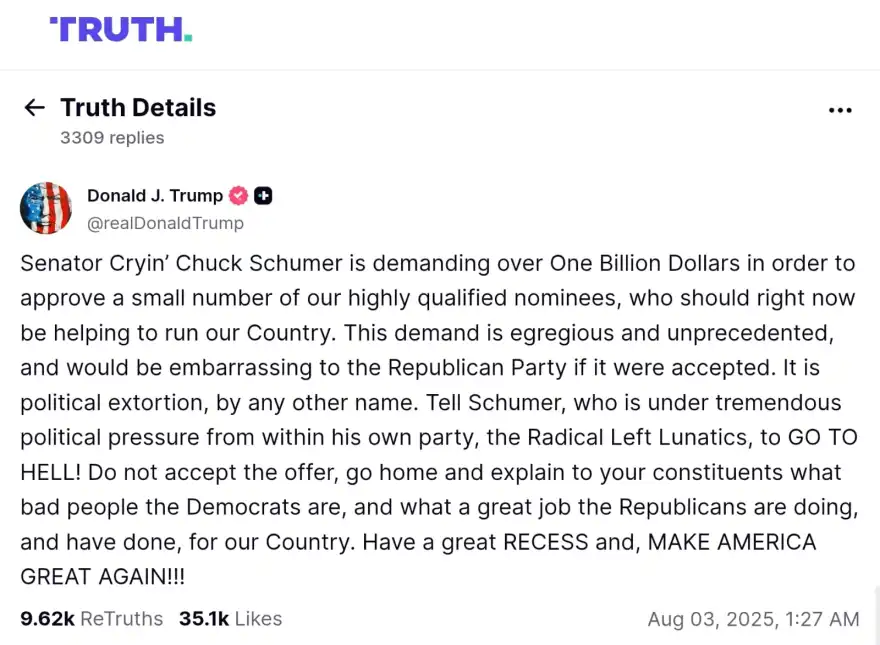View the 3309 replies count

point(112,138)
